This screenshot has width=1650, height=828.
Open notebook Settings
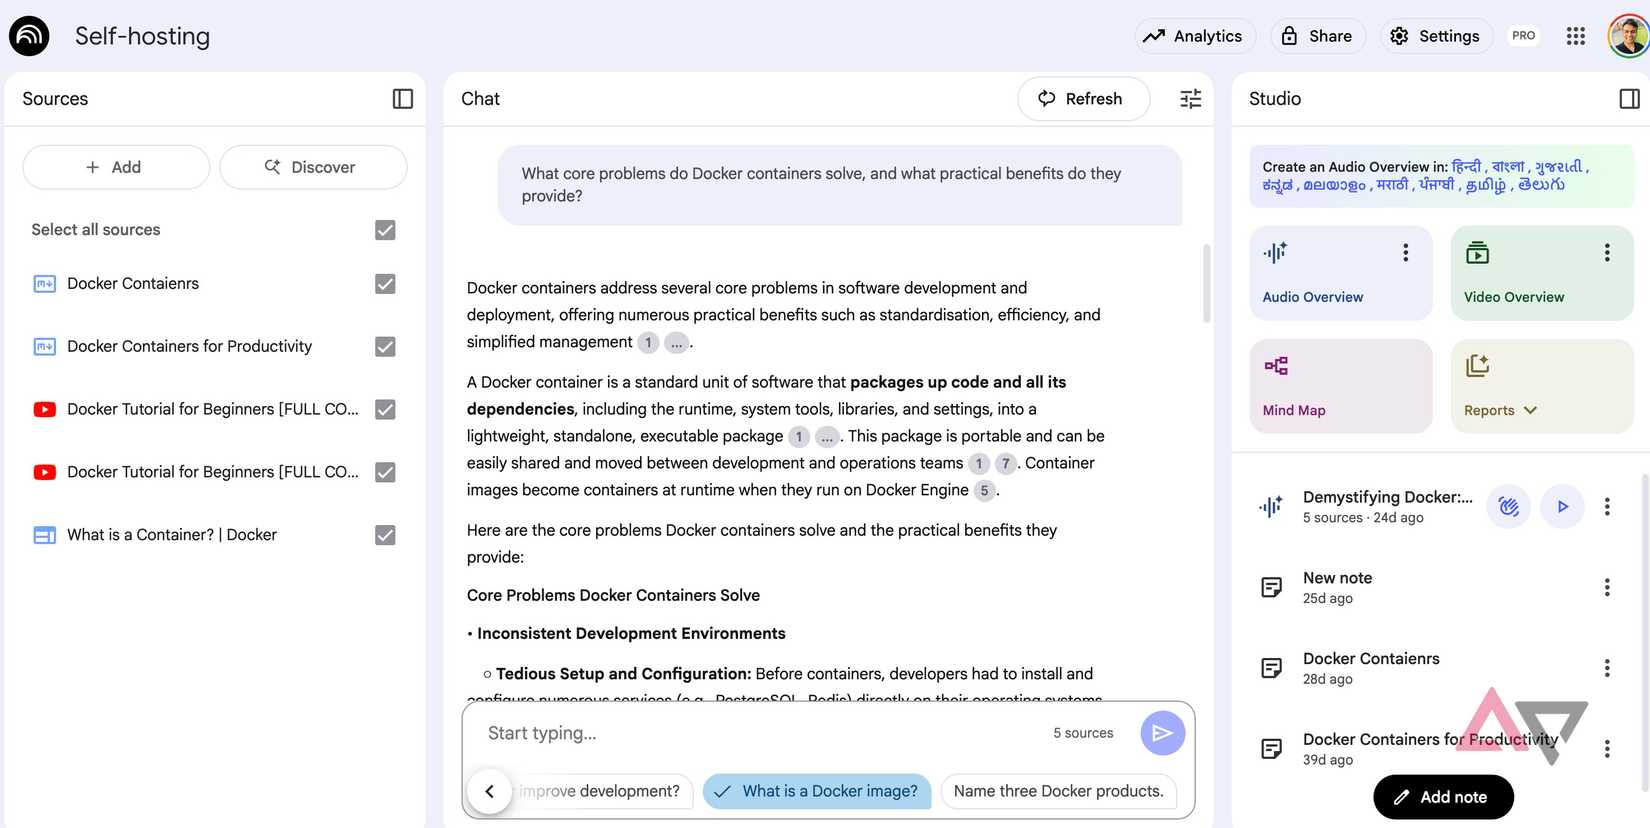(x=1436, y=35)
